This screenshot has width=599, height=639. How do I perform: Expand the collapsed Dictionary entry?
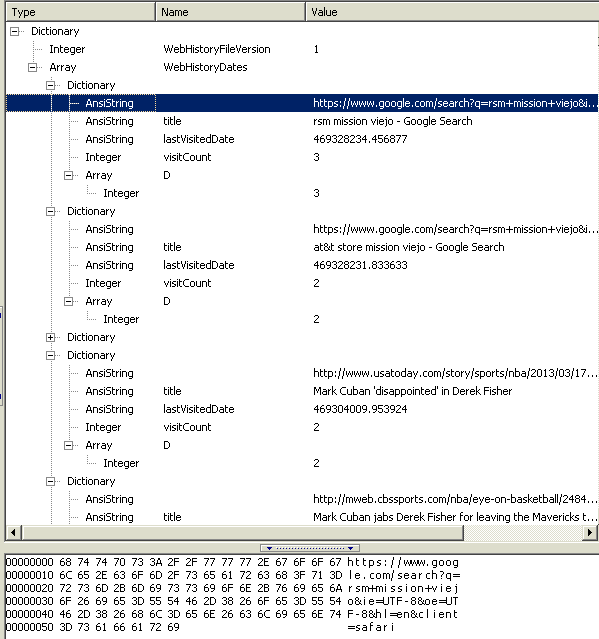coord(51,337)
